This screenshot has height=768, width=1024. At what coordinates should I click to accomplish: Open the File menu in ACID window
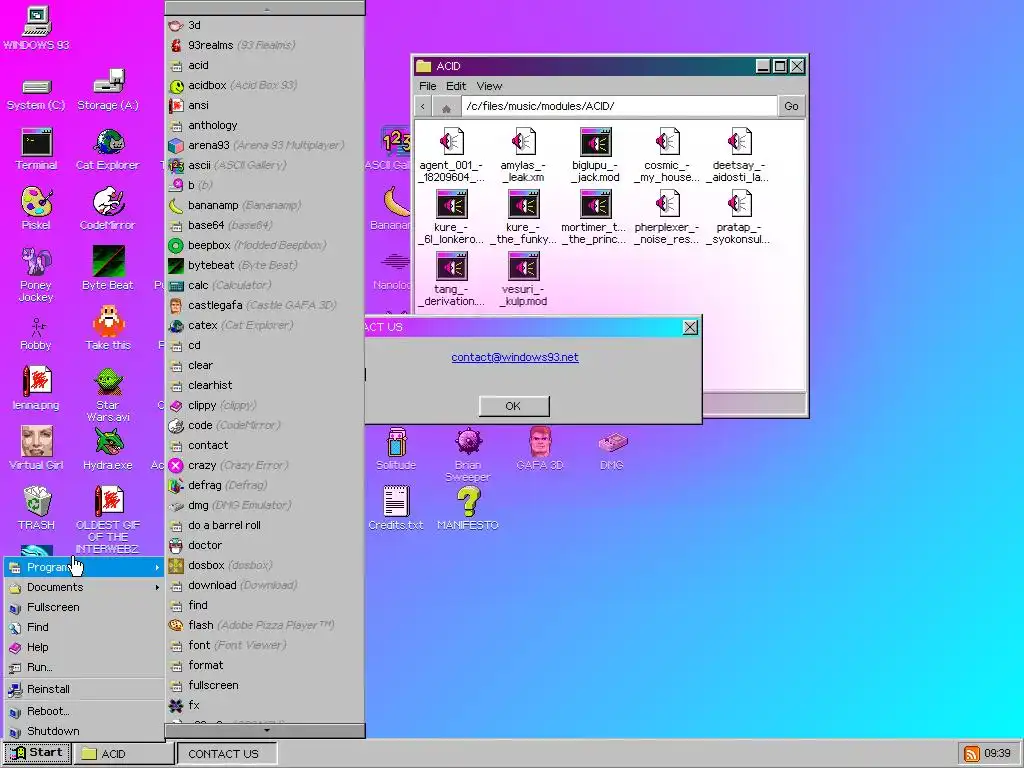428,86
